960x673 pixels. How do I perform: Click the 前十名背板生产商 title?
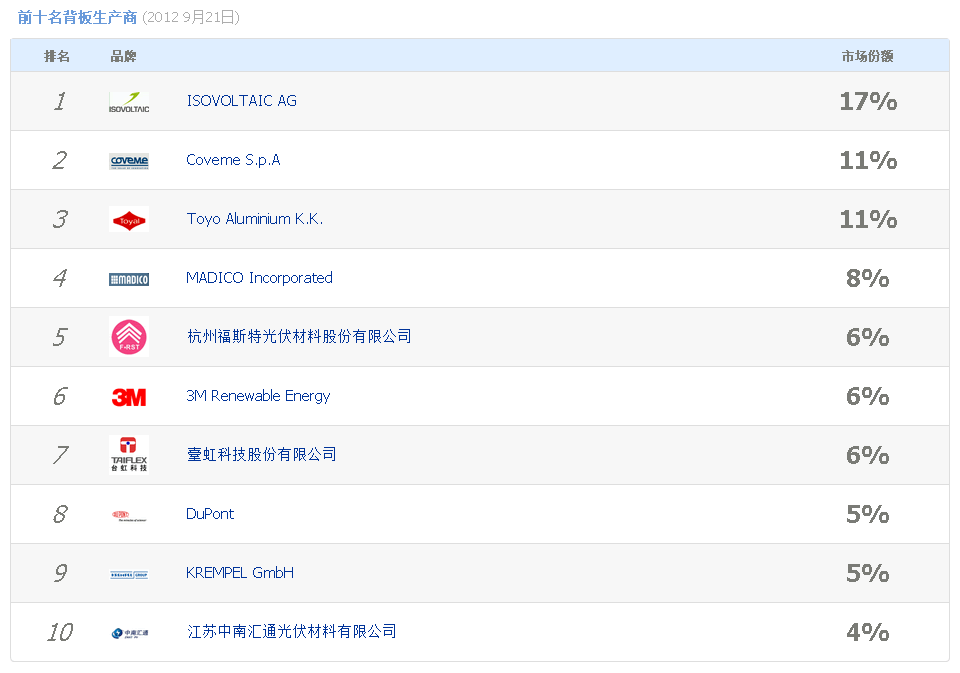pos(77,17)
